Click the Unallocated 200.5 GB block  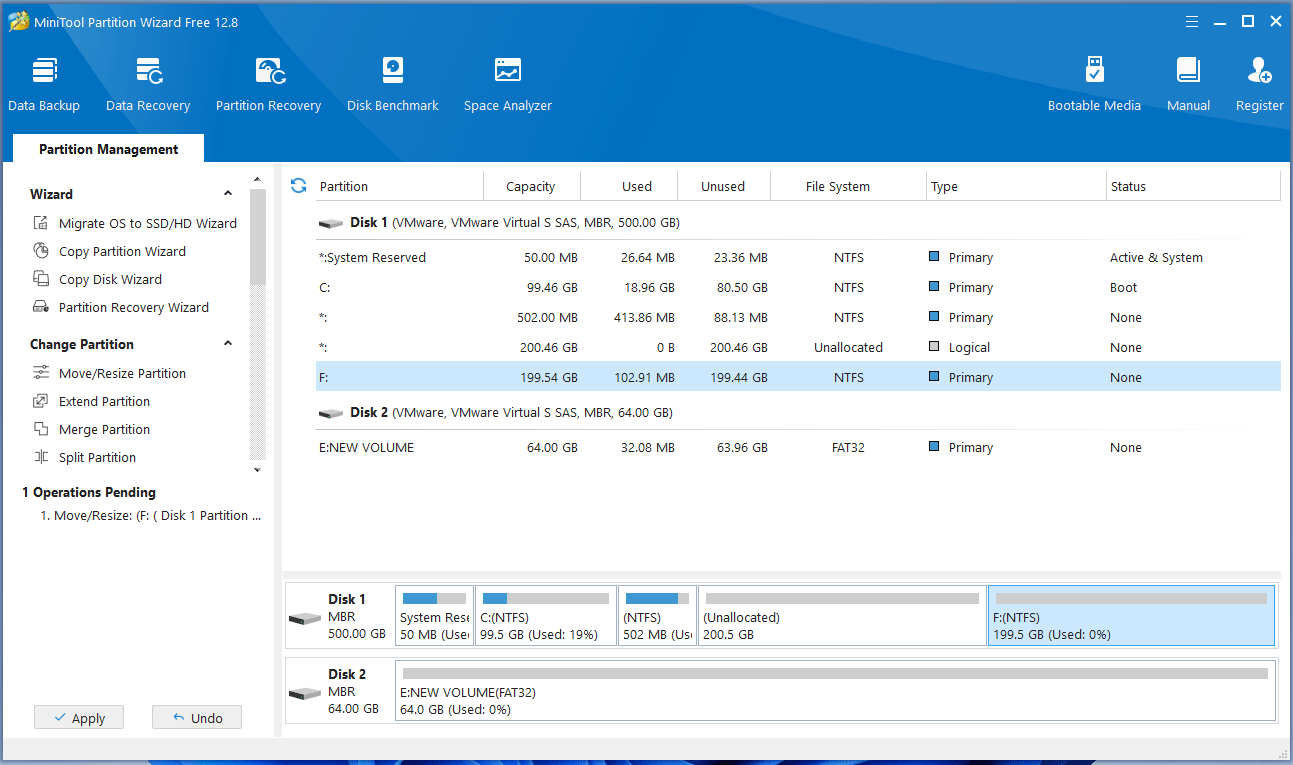click(x=842, y=616)
